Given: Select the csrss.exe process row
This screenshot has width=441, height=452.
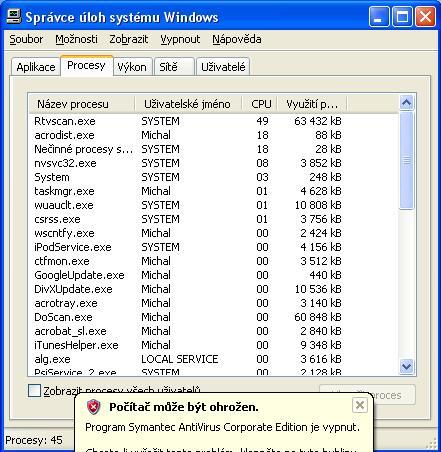Looking at the screenshot, I should 213,219.
